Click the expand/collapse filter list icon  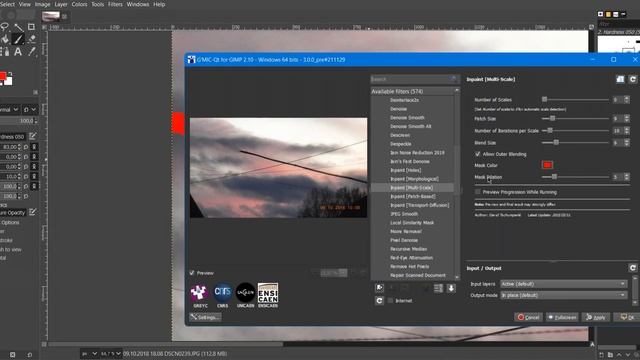[438, 288]
